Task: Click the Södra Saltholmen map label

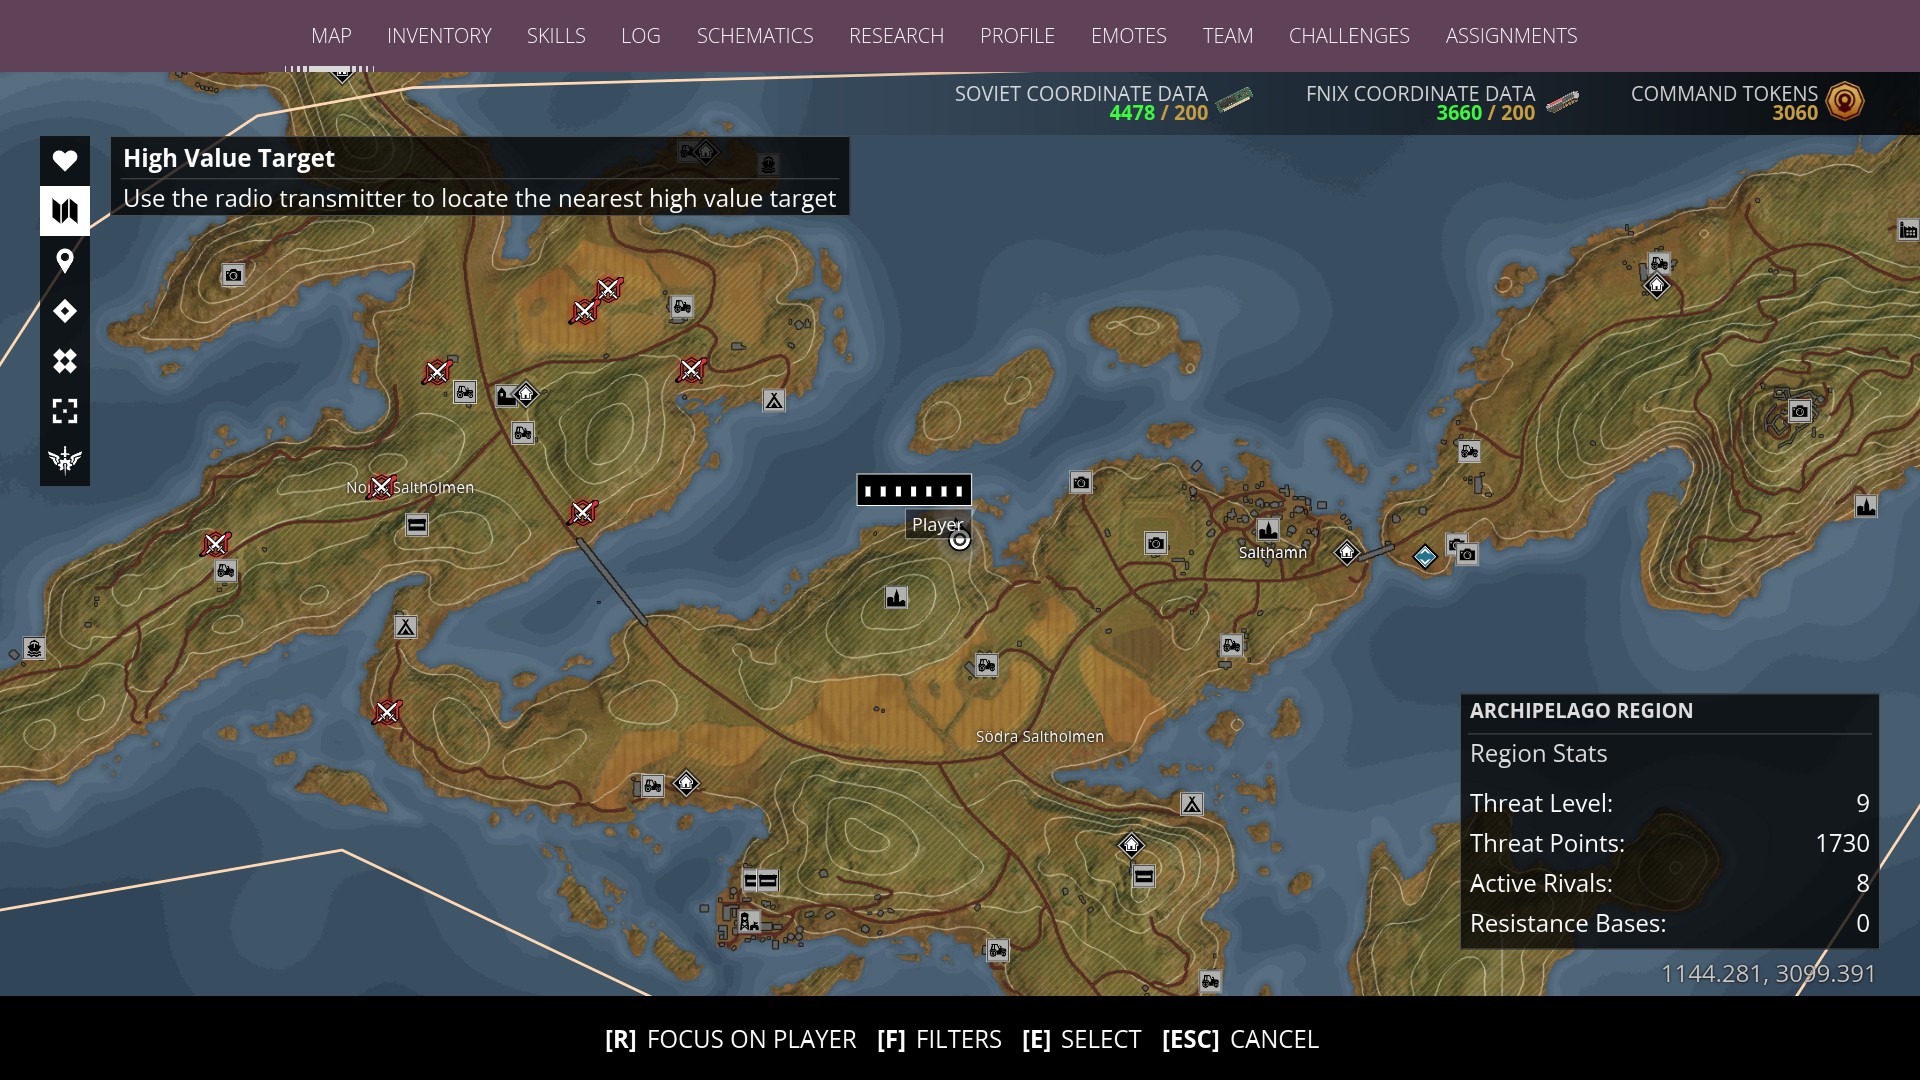Action: [x=1040, y=737]
